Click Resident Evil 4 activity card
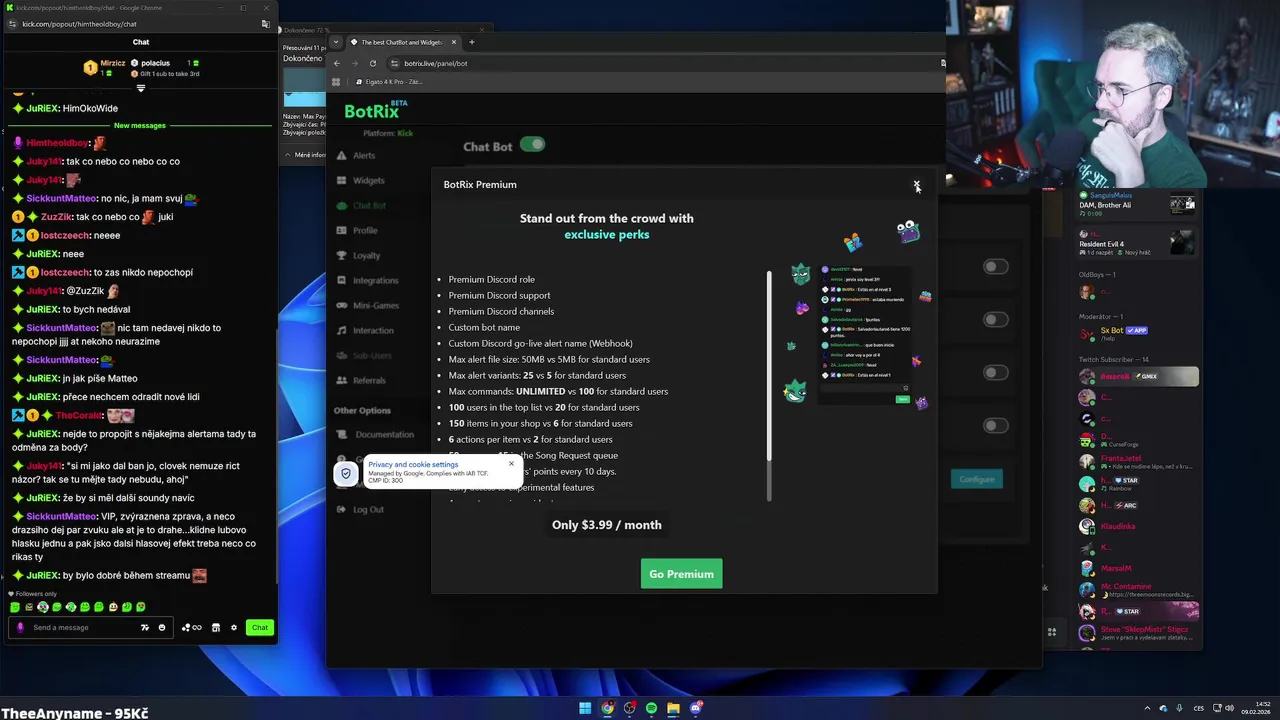The width and height of the screenshot is (1280, 720). [1138, 243]
